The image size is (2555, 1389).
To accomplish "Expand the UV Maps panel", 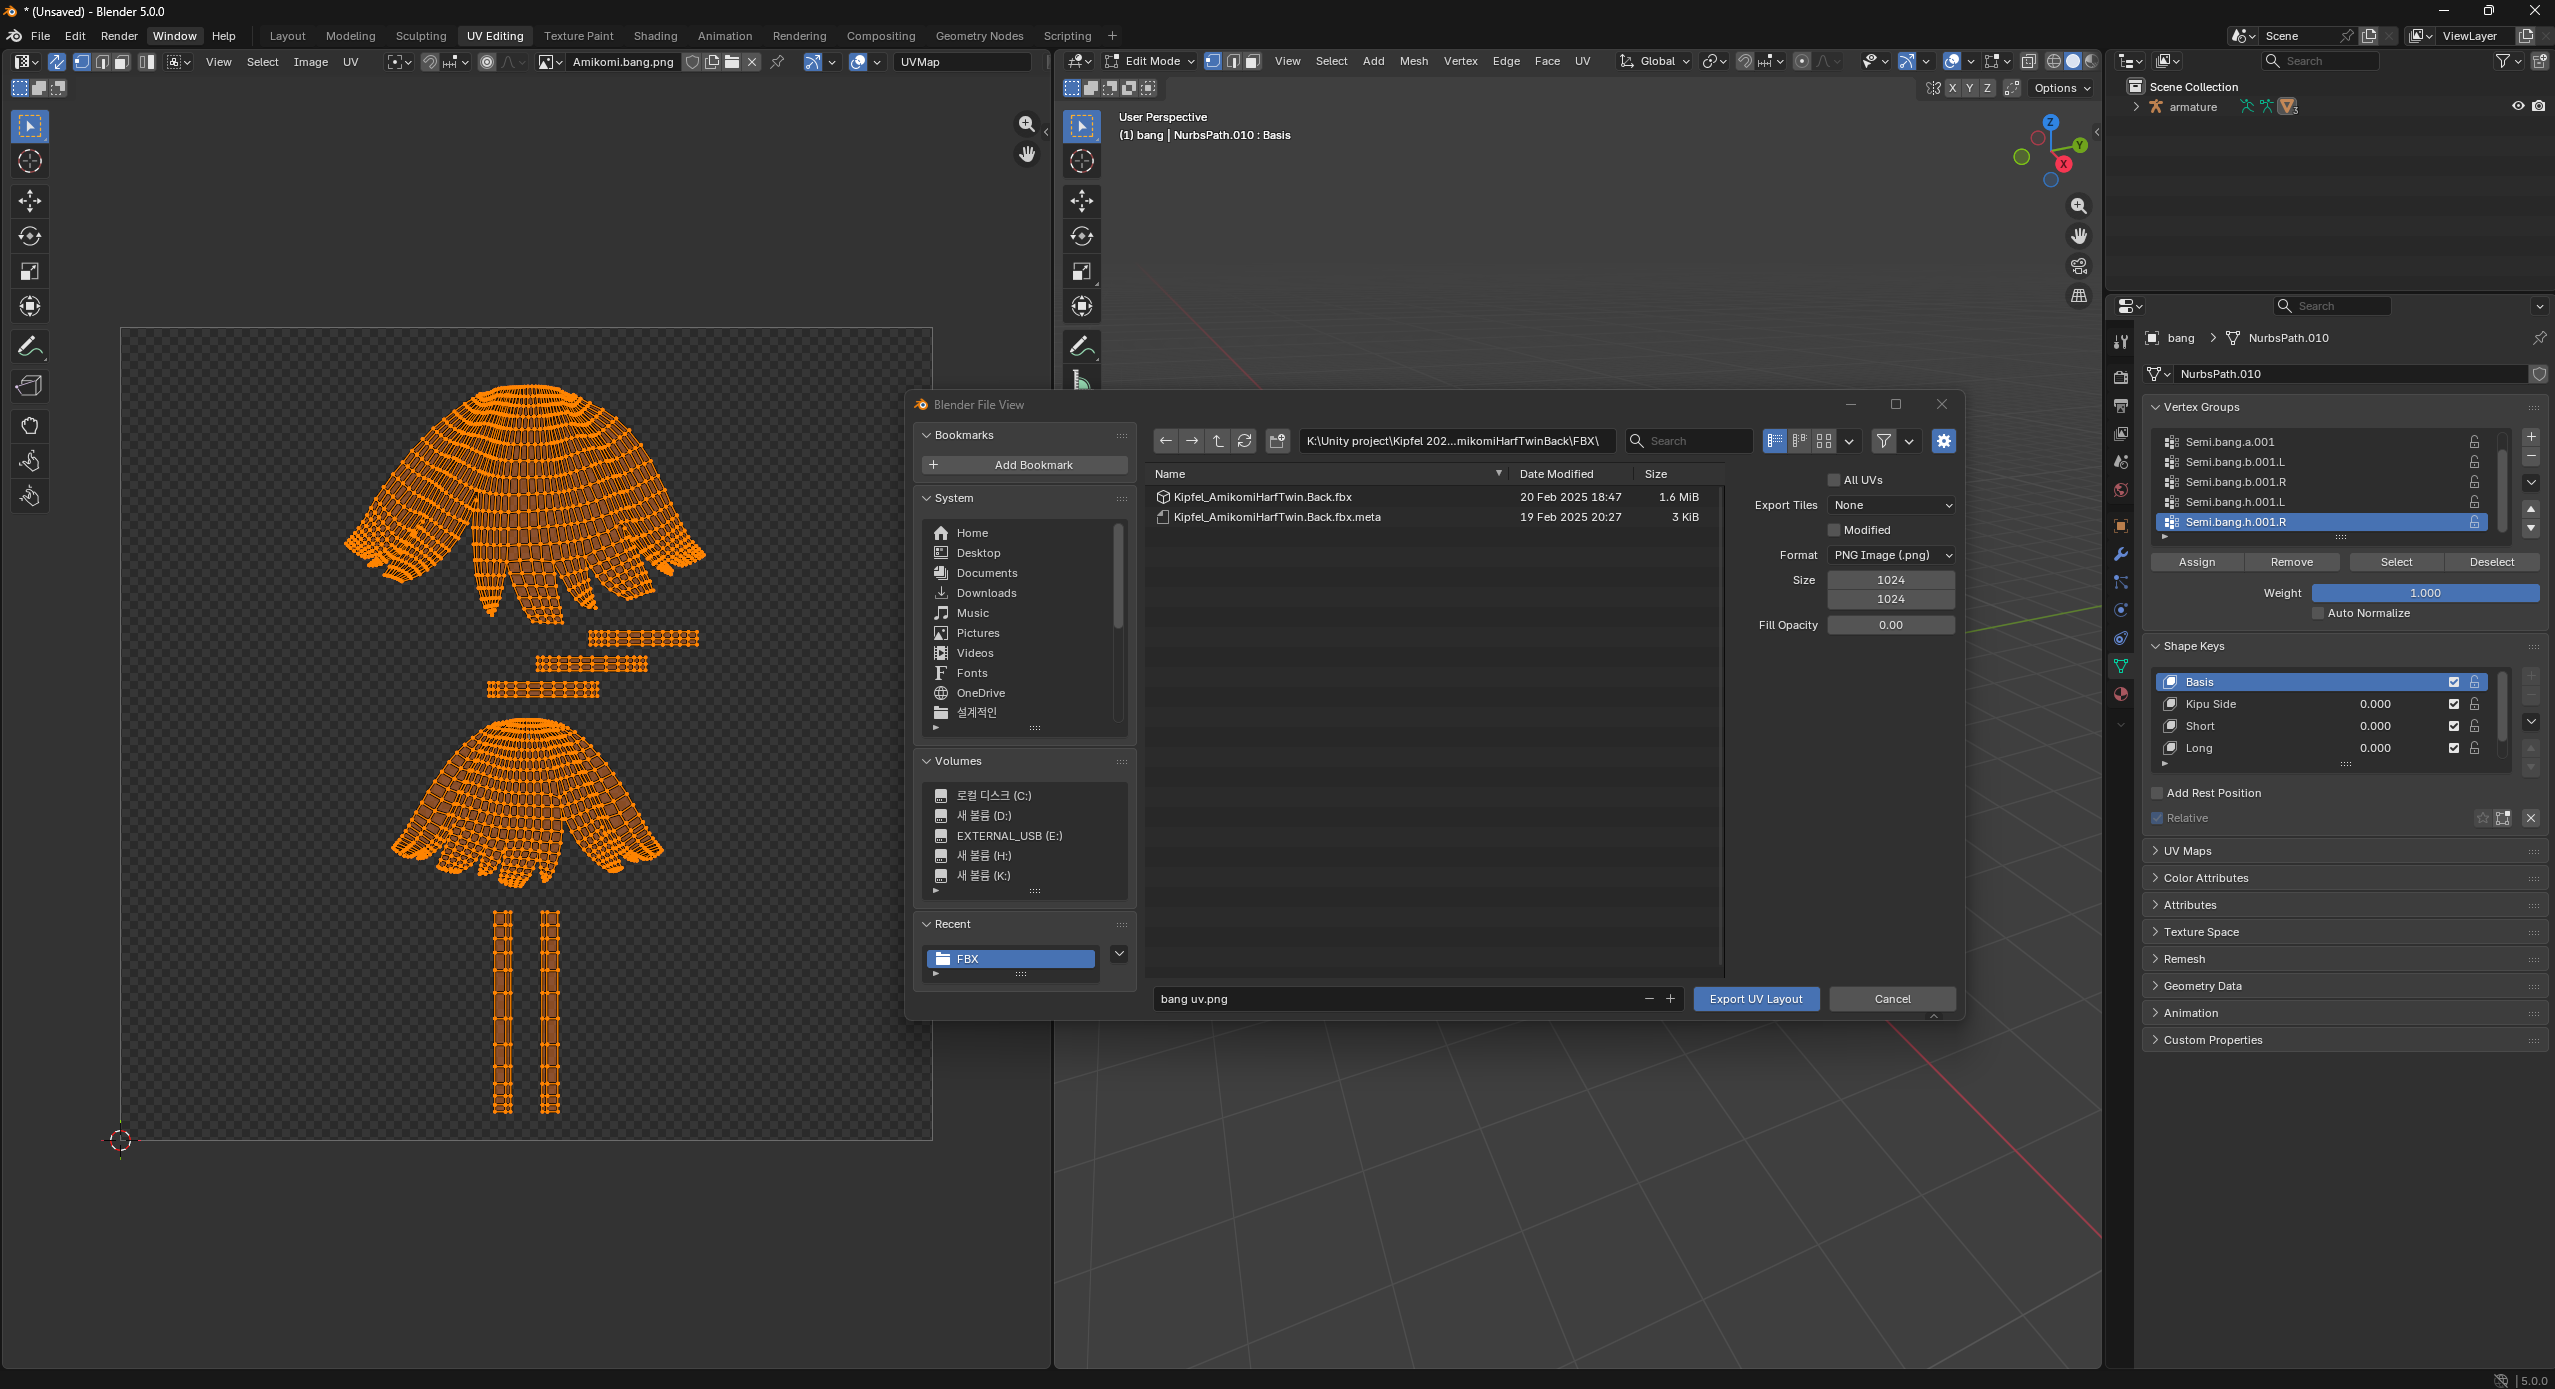I will coord(2187,851).
